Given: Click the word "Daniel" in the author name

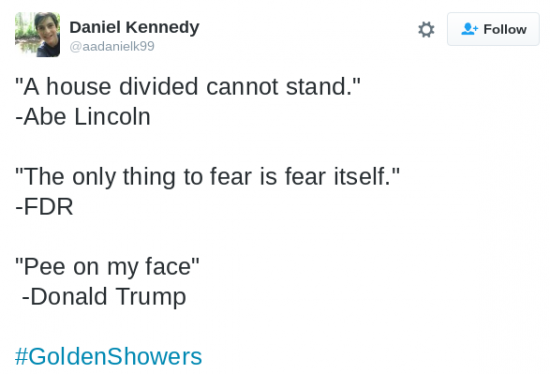Looking at the screenshot, I should click(95, 27).
